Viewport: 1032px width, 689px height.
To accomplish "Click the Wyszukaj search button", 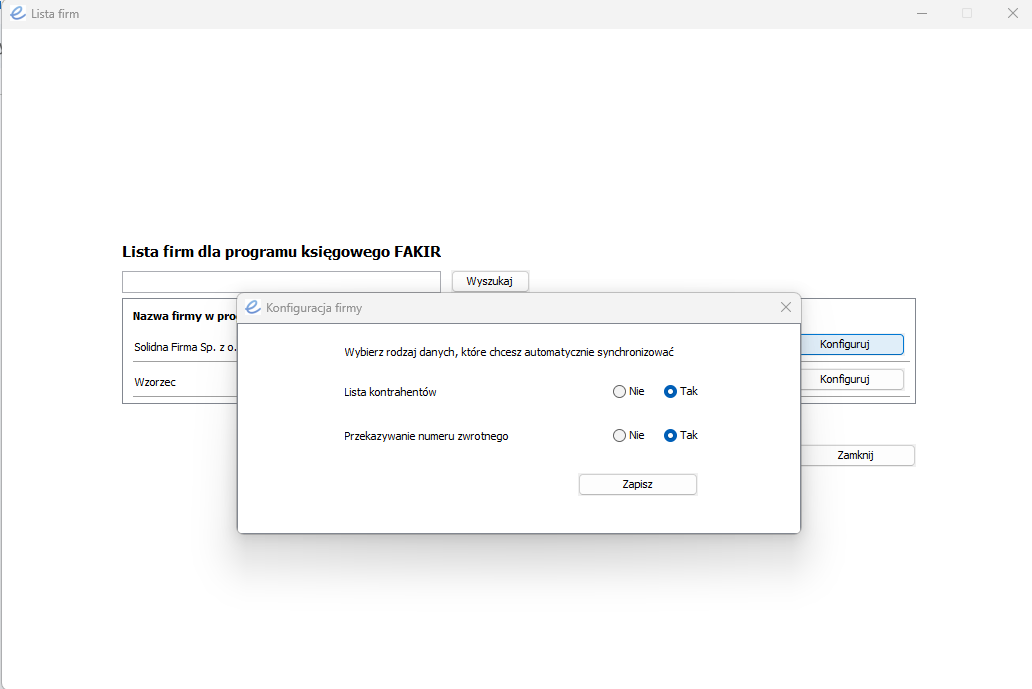I will pyautogui.click(x=490, y=281).
